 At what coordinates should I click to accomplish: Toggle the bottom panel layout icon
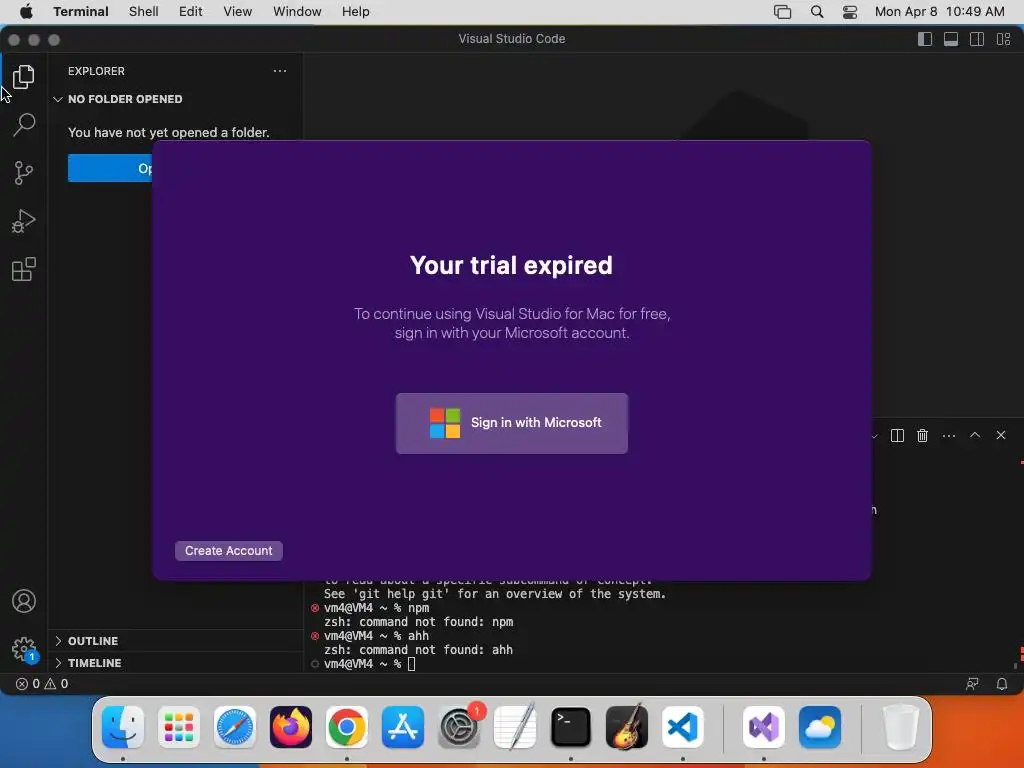[951, 39]
